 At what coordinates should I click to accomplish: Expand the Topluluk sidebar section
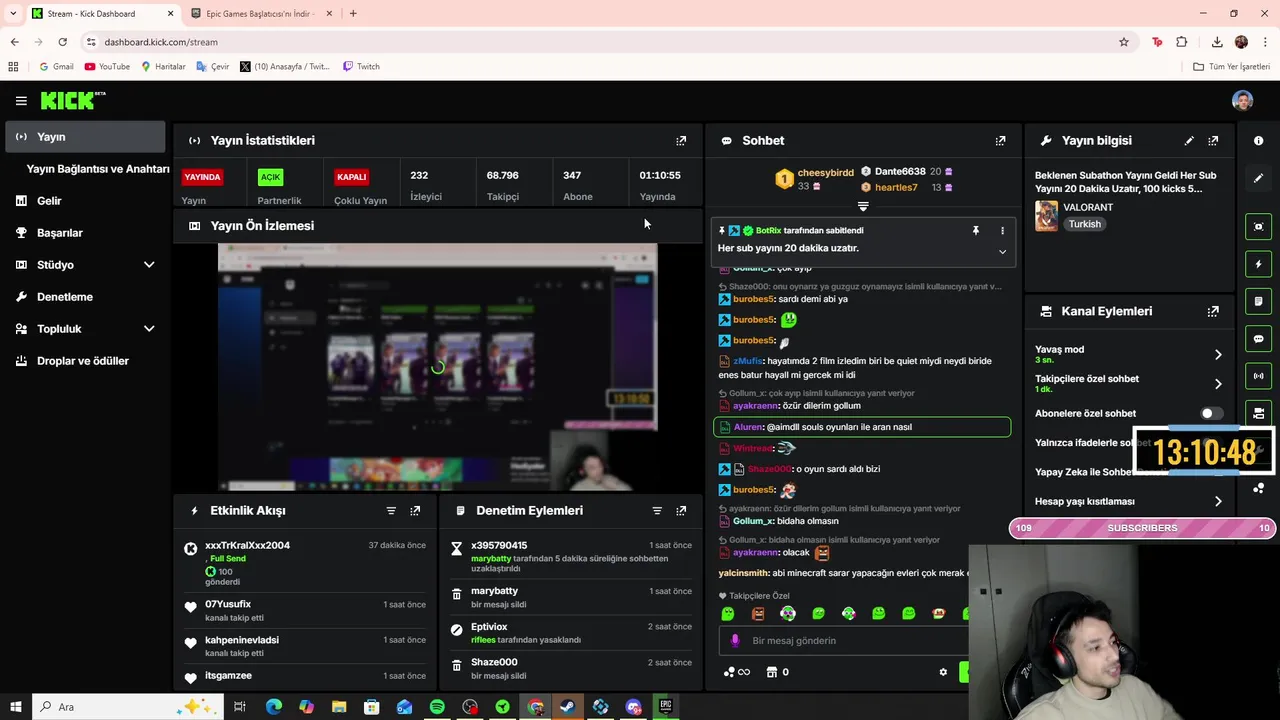point(149,329)
